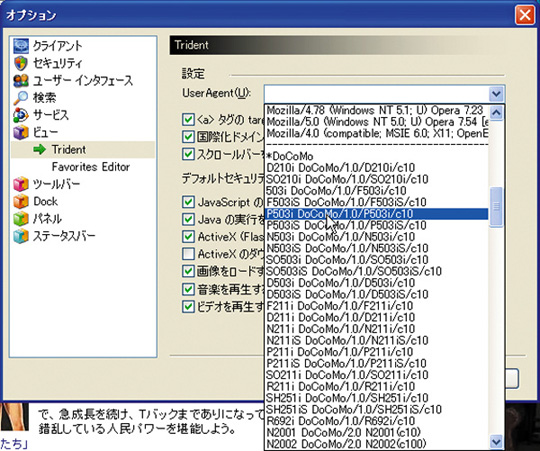Click the Search (検索) magnifier icon
The image size is (540, 451).
(x=21, y=98)
